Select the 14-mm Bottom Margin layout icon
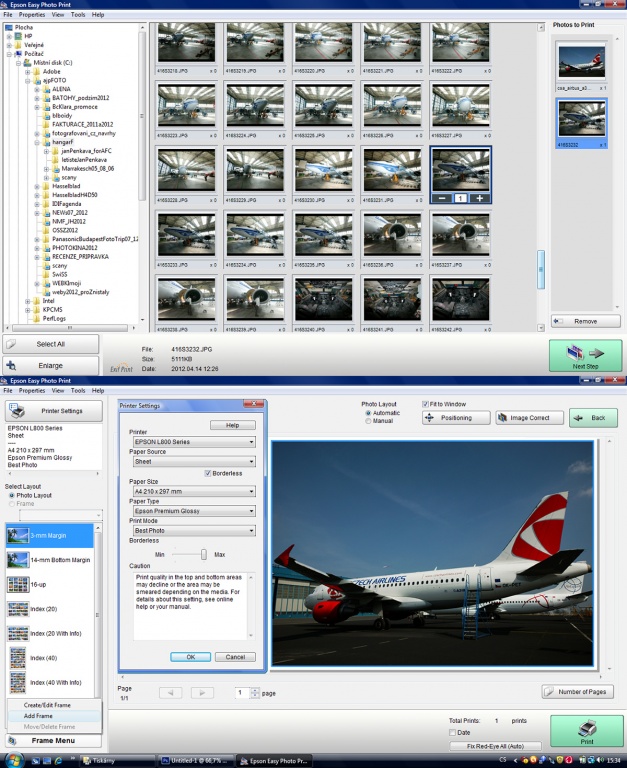The width and height of the screenshot is (627, 768). coord(18,560)
